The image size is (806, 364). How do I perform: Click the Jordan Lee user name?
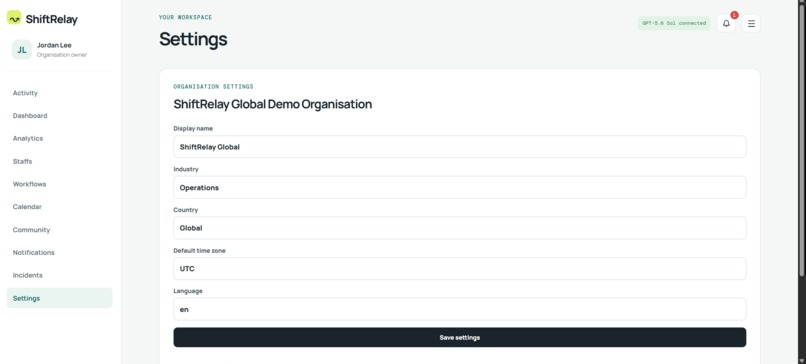[54, 45]
